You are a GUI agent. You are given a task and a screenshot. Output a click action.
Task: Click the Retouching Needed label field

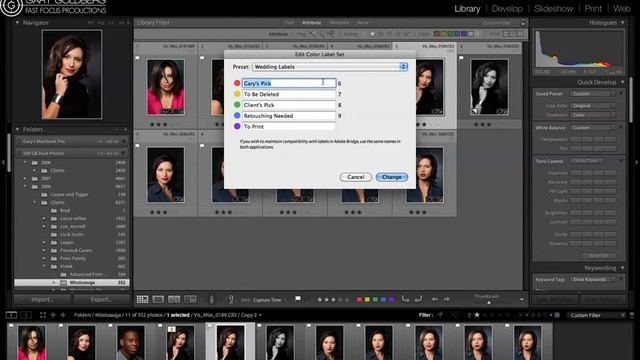[x=289, y=116]
